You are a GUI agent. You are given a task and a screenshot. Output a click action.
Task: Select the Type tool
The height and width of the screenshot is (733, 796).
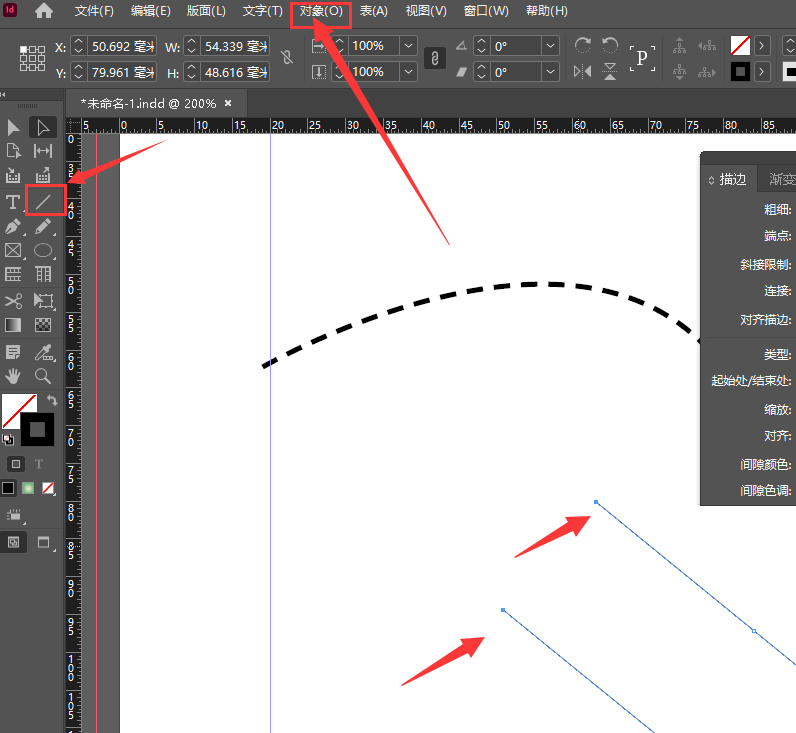point(13,202)
